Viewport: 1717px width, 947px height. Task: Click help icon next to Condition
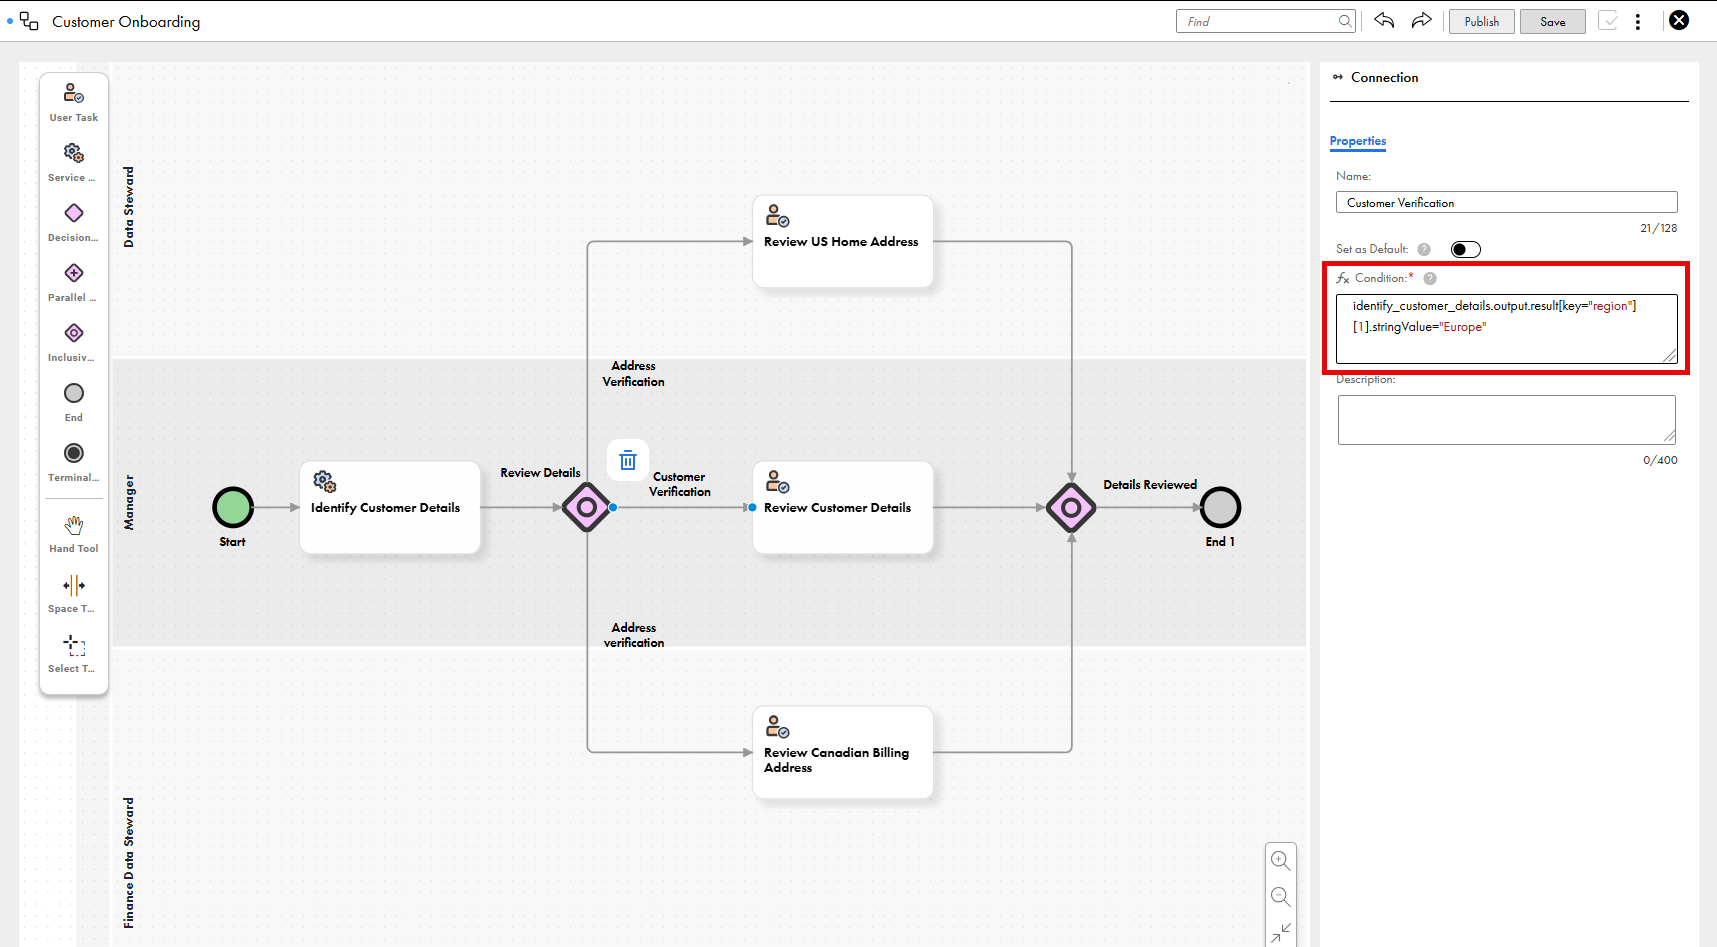1430,278
